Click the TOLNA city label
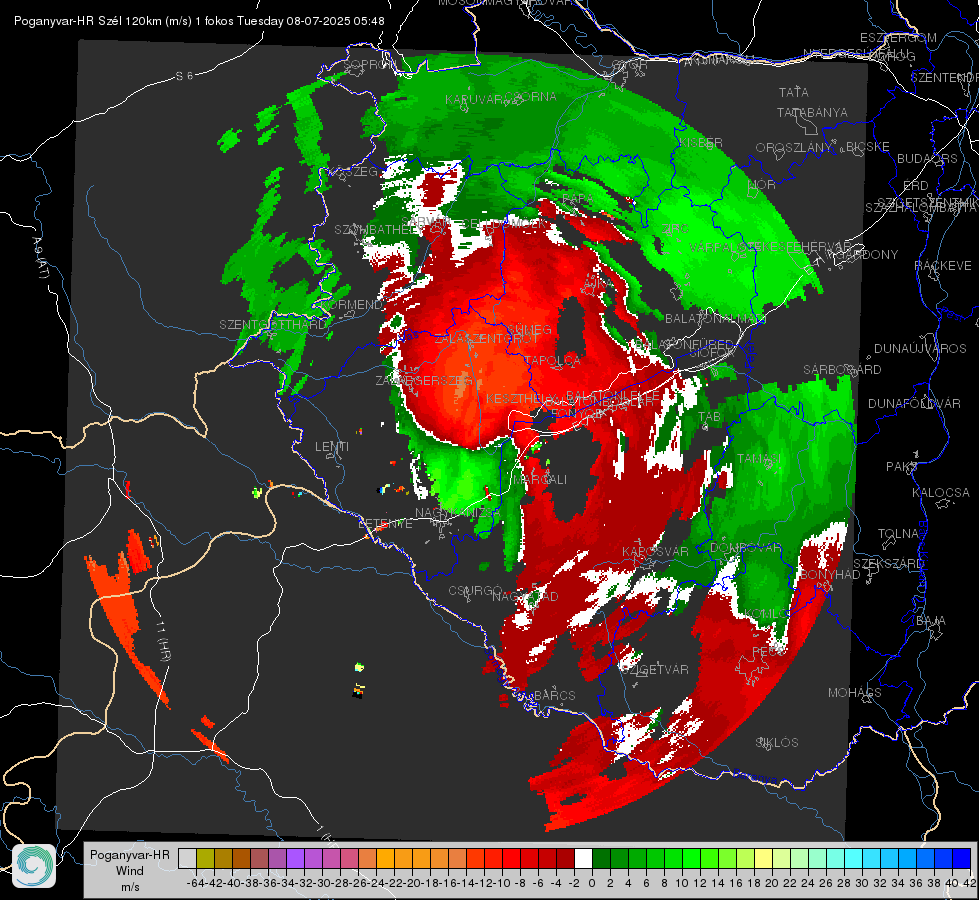This screenshot has width=979, height=900. point(898,534)
